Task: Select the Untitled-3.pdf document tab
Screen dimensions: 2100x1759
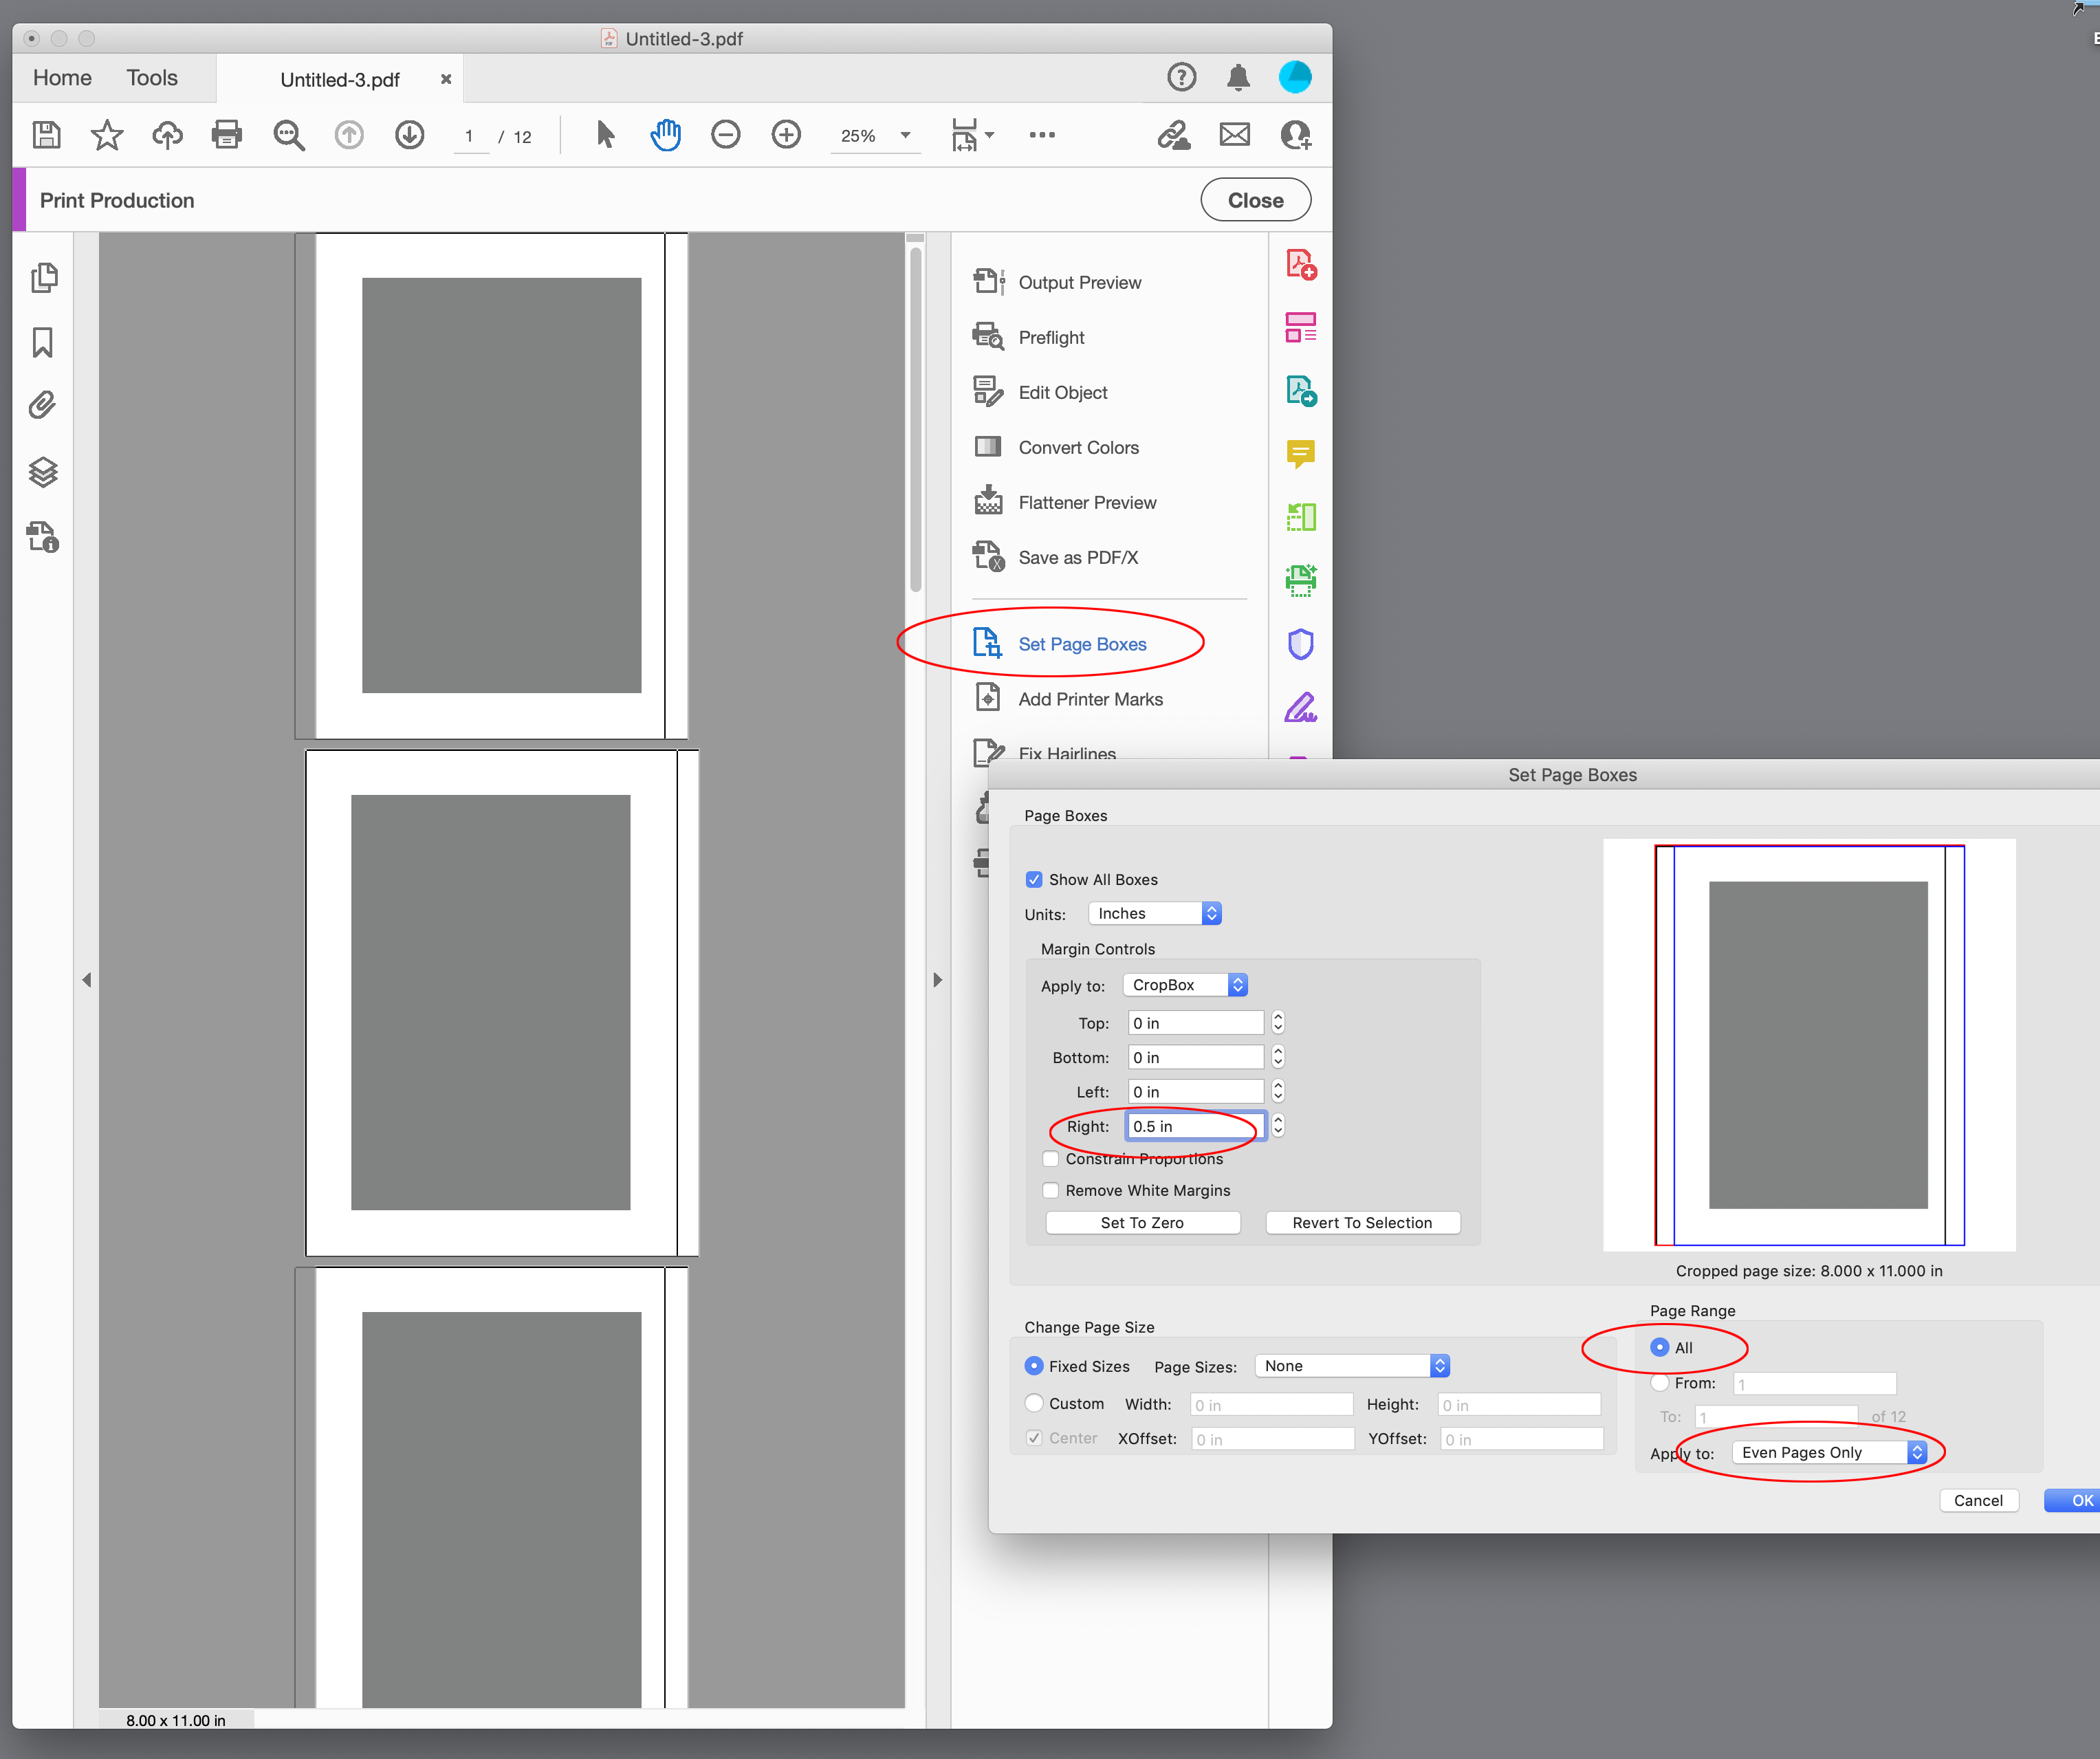Action: point(339,79)
